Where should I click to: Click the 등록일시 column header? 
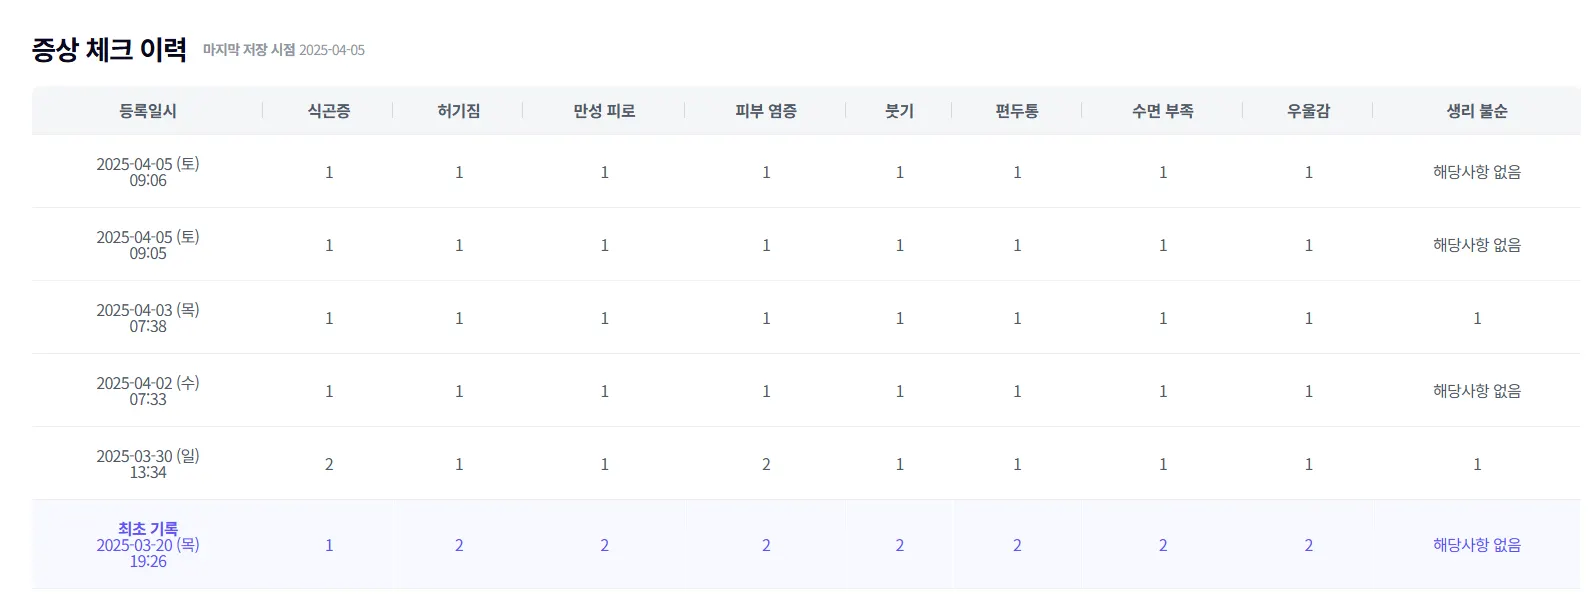coord(147,111)
